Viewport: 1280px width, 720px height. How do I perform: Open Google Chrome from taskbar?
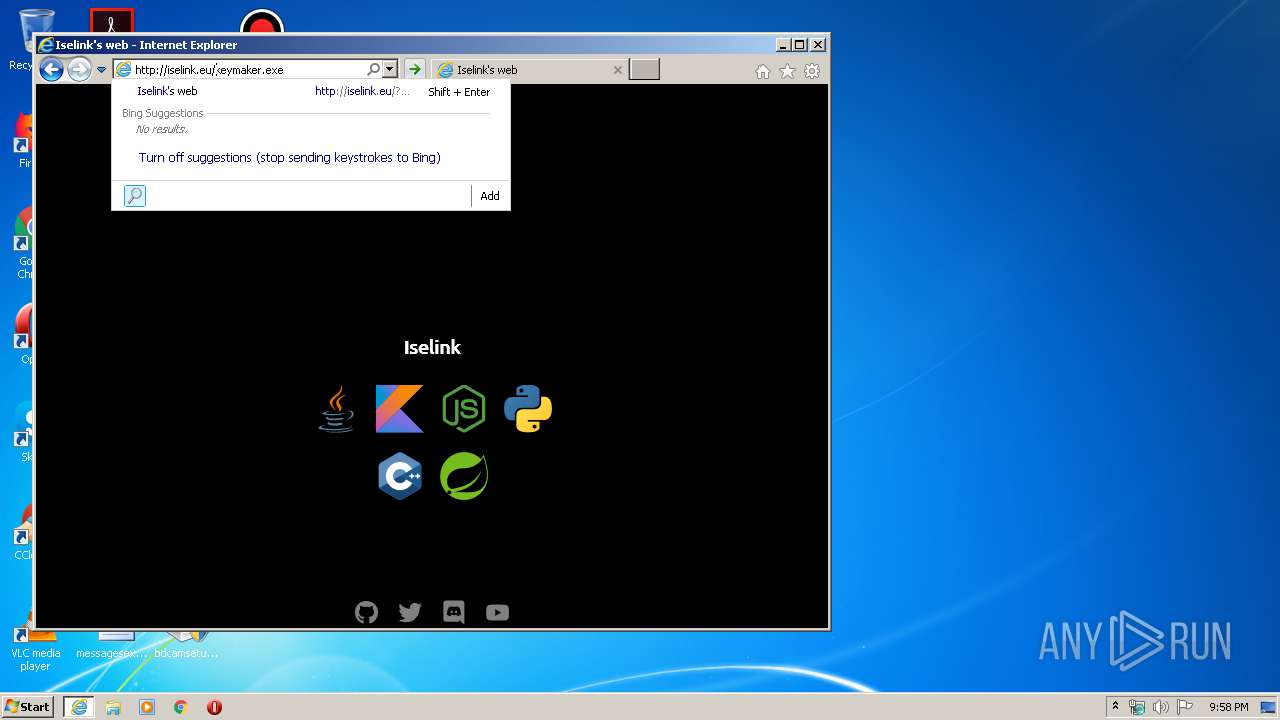(181, 707)
